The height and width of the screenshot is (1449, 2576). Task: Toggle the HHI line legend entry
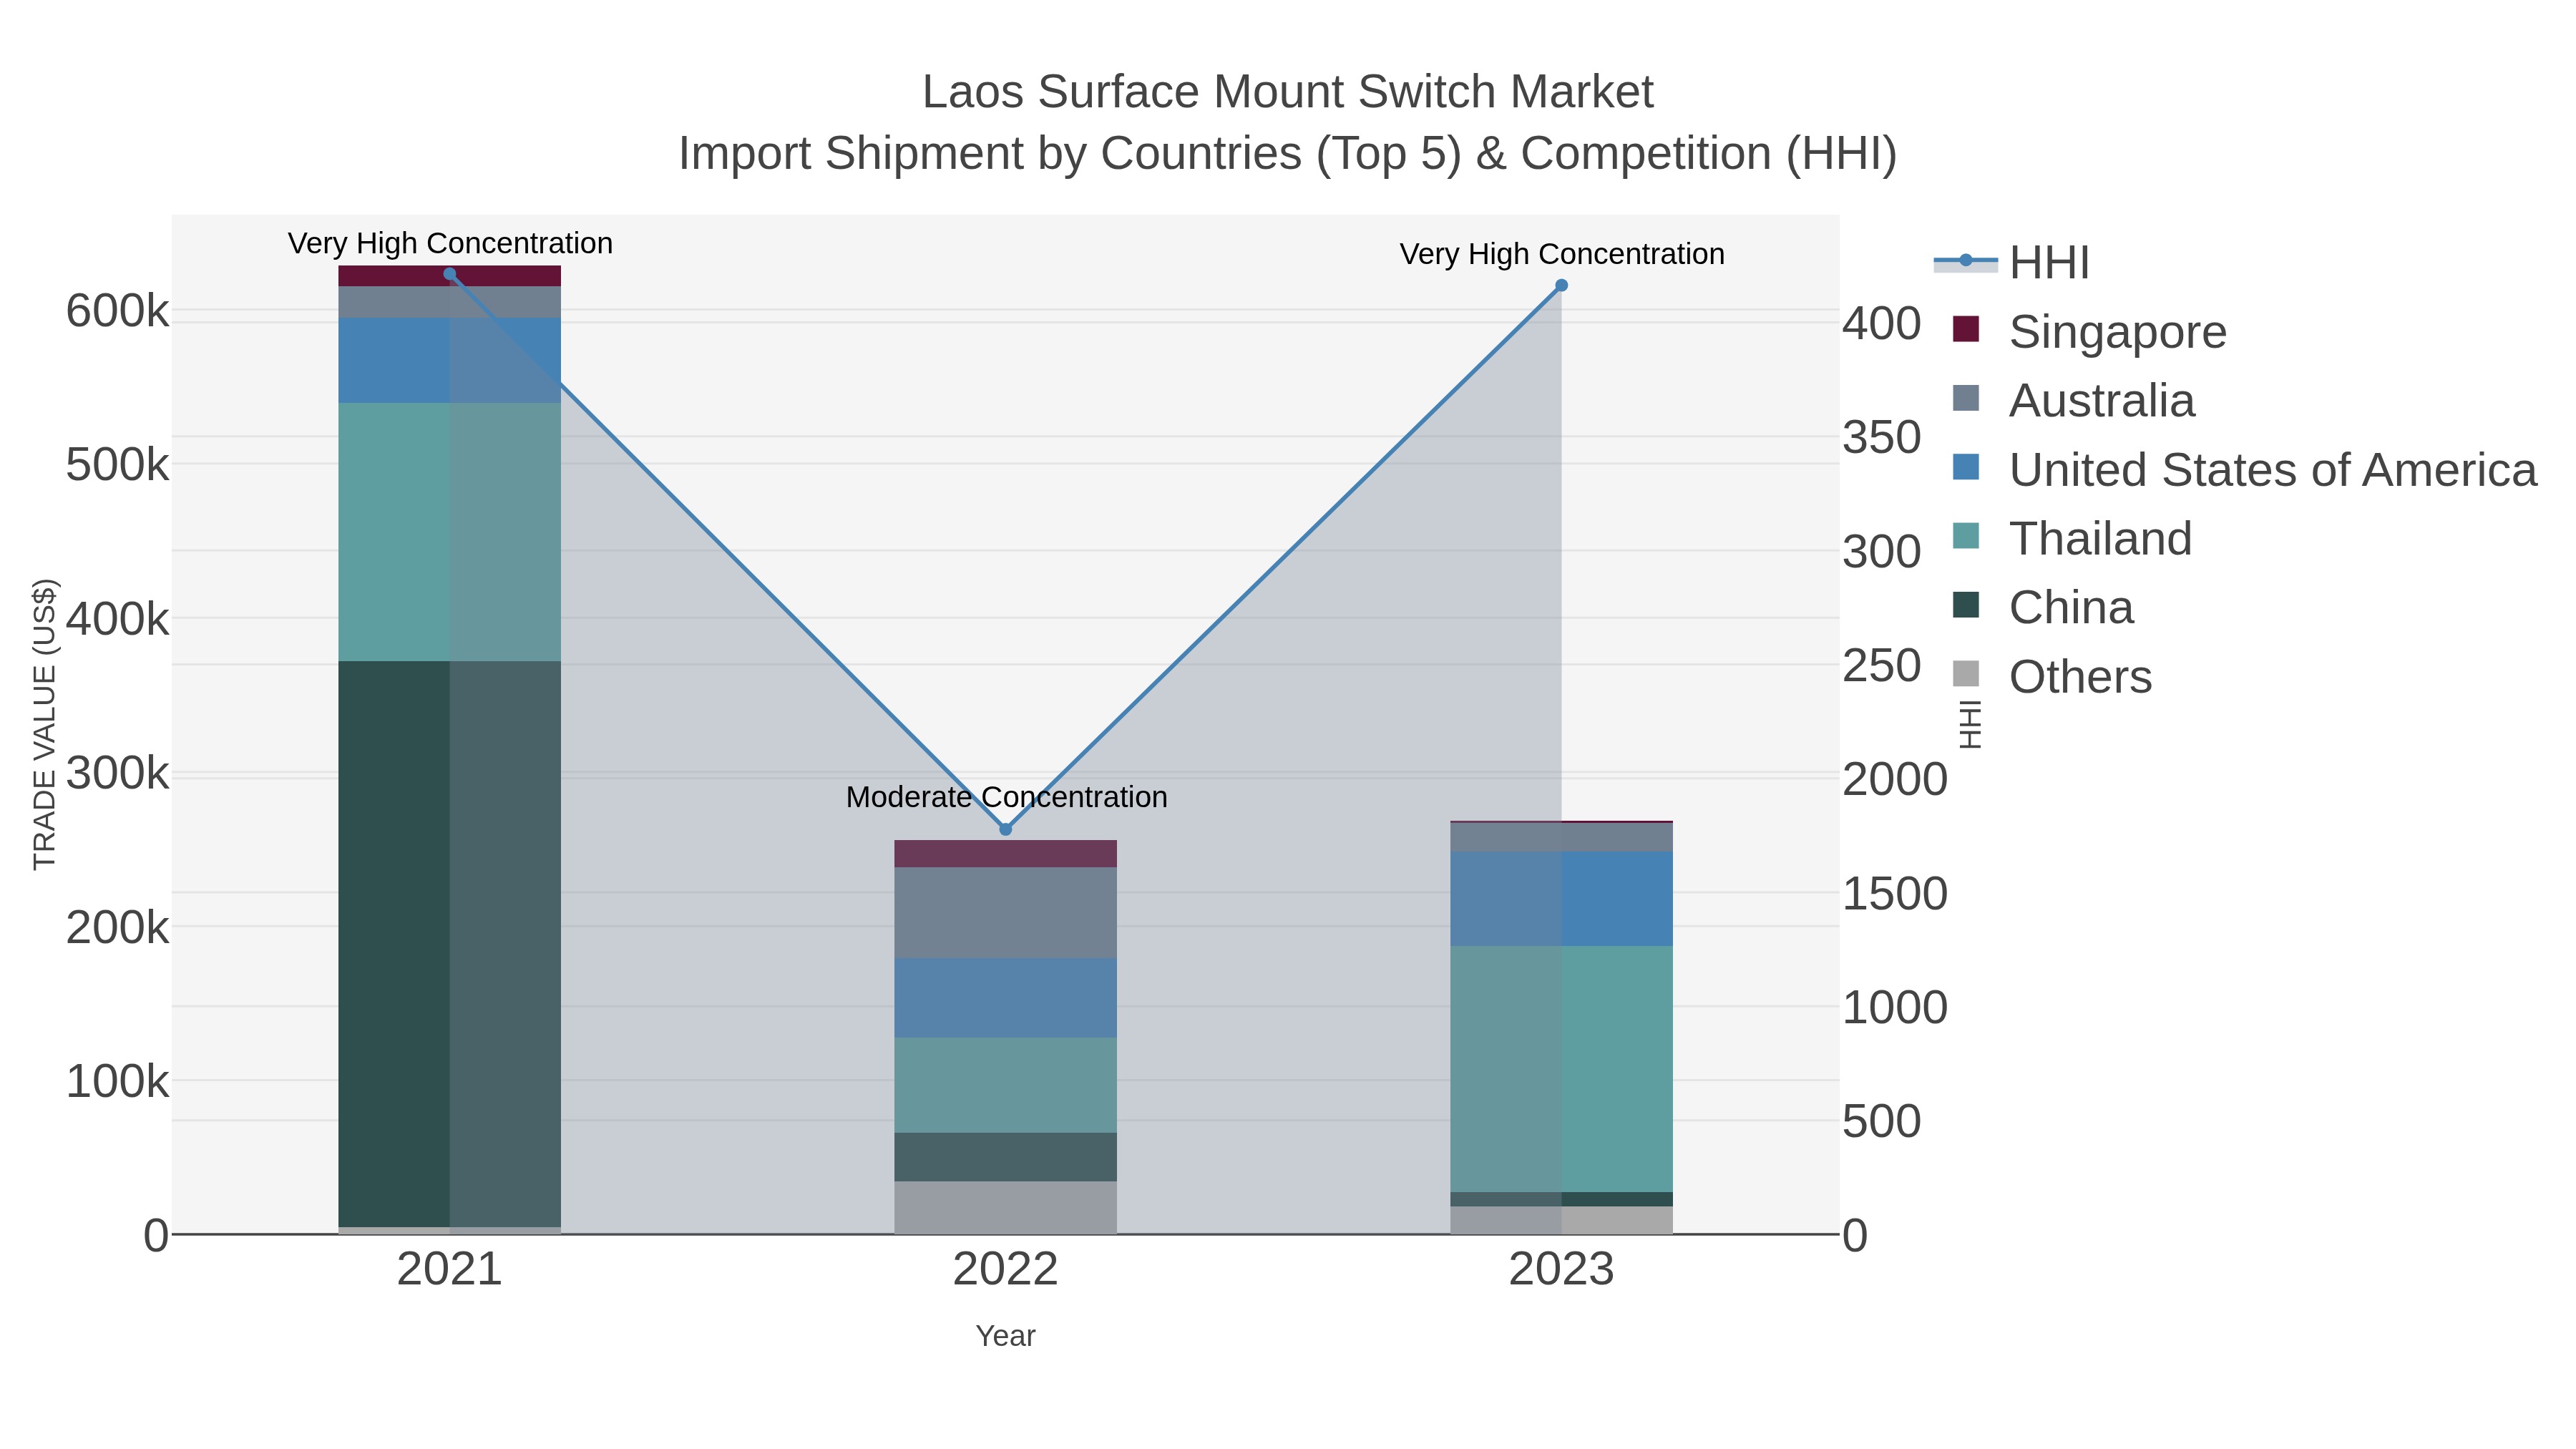(x=2012, y=263)
